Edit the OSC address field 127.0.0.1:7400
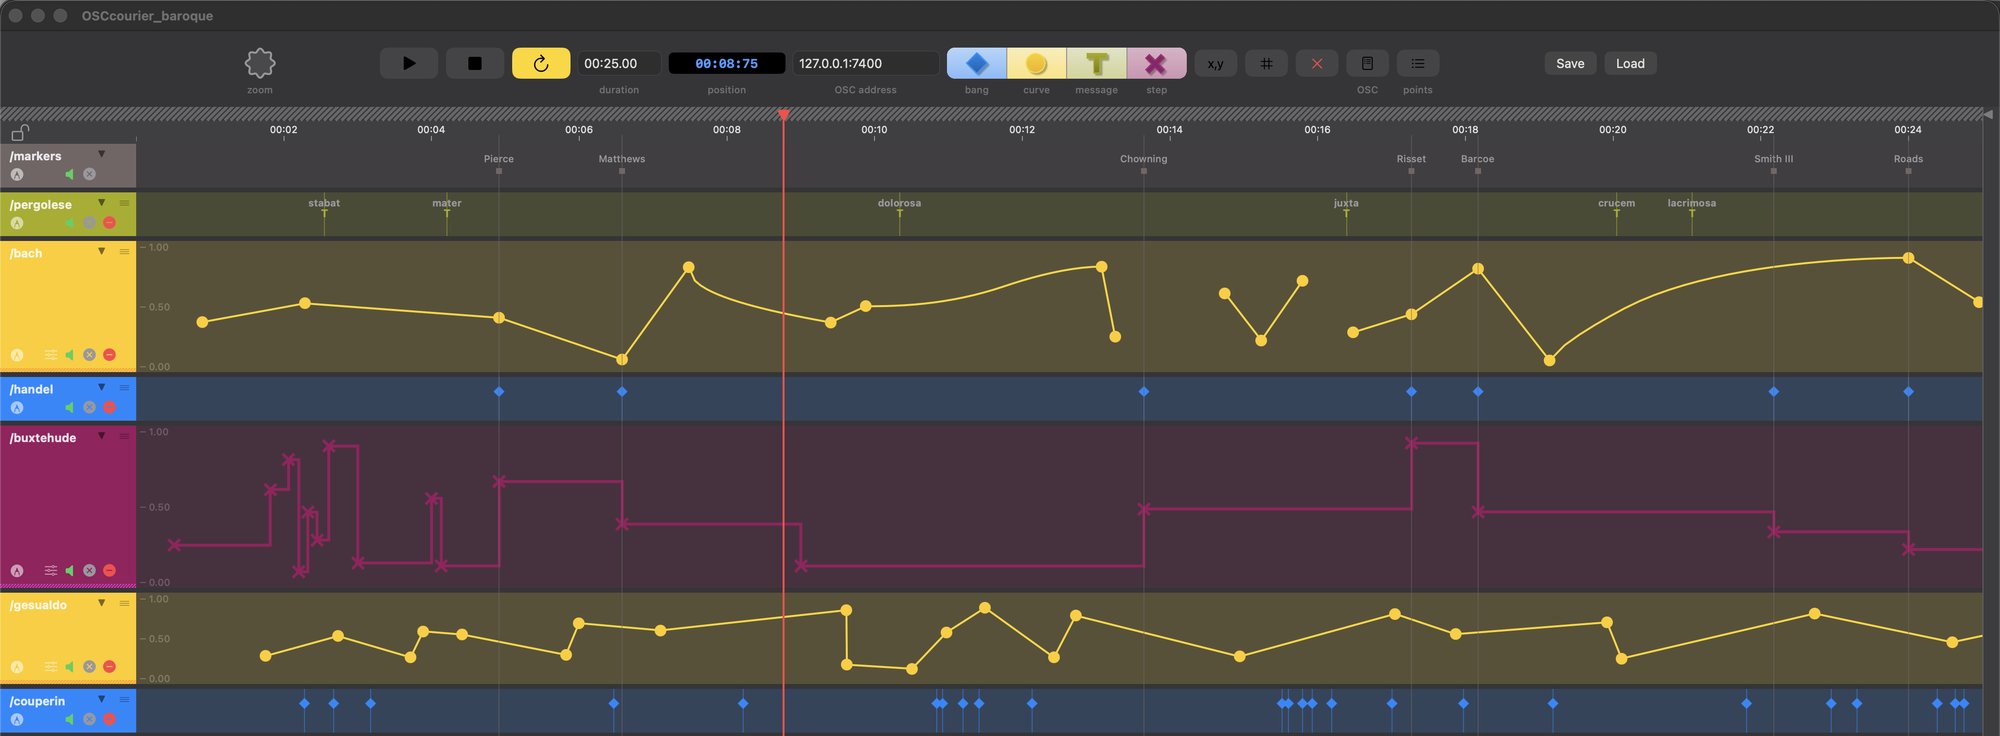The width and height of the screenshot is (2000, 736). point(866,63)
